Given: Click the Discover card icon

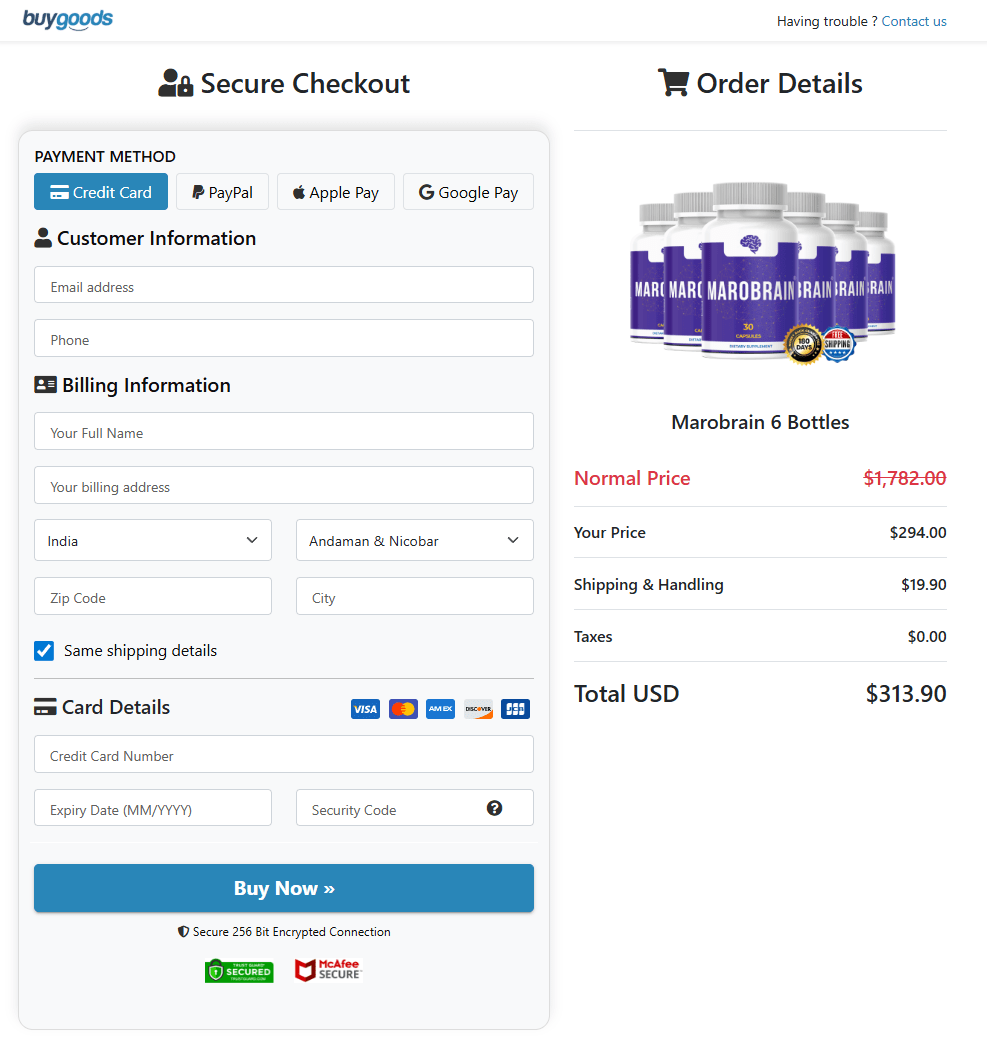Looking at the screenshot, I should coord(478,709).
